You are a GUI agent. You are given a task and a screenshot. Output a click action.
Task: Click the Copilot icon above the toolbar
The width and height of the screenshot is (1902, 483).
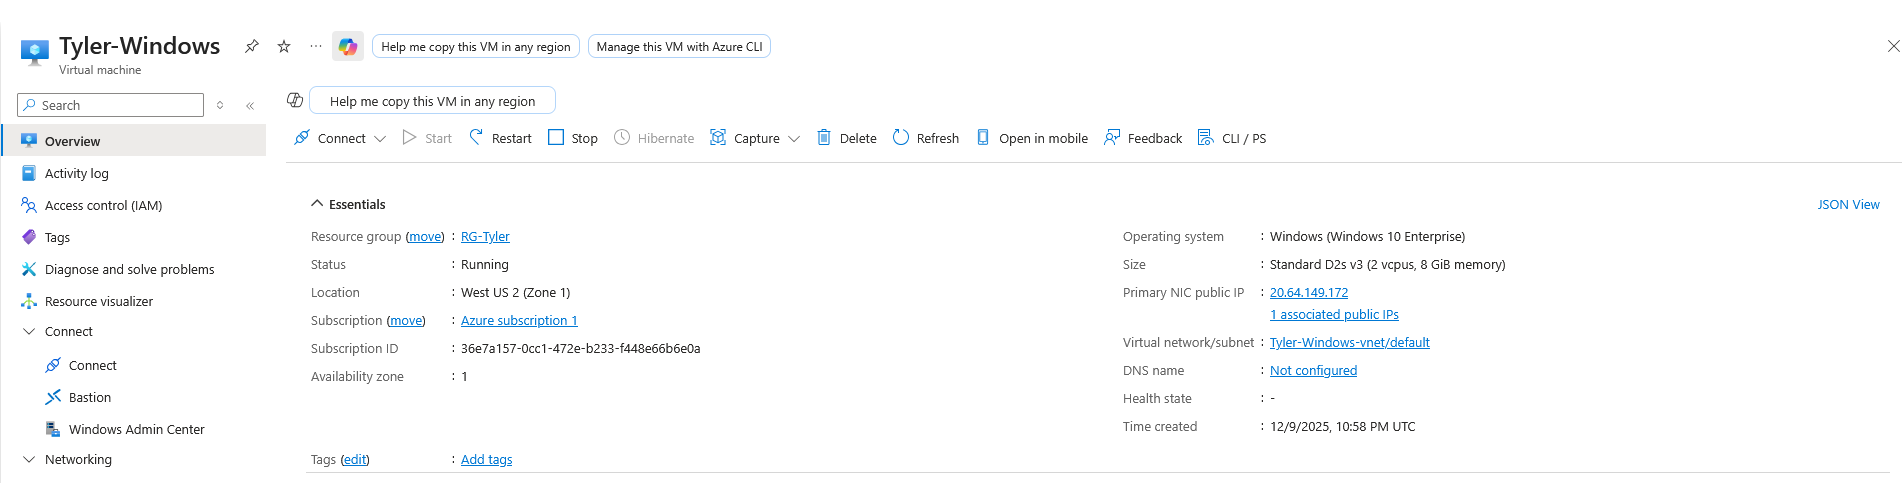[x=295, y=100]
